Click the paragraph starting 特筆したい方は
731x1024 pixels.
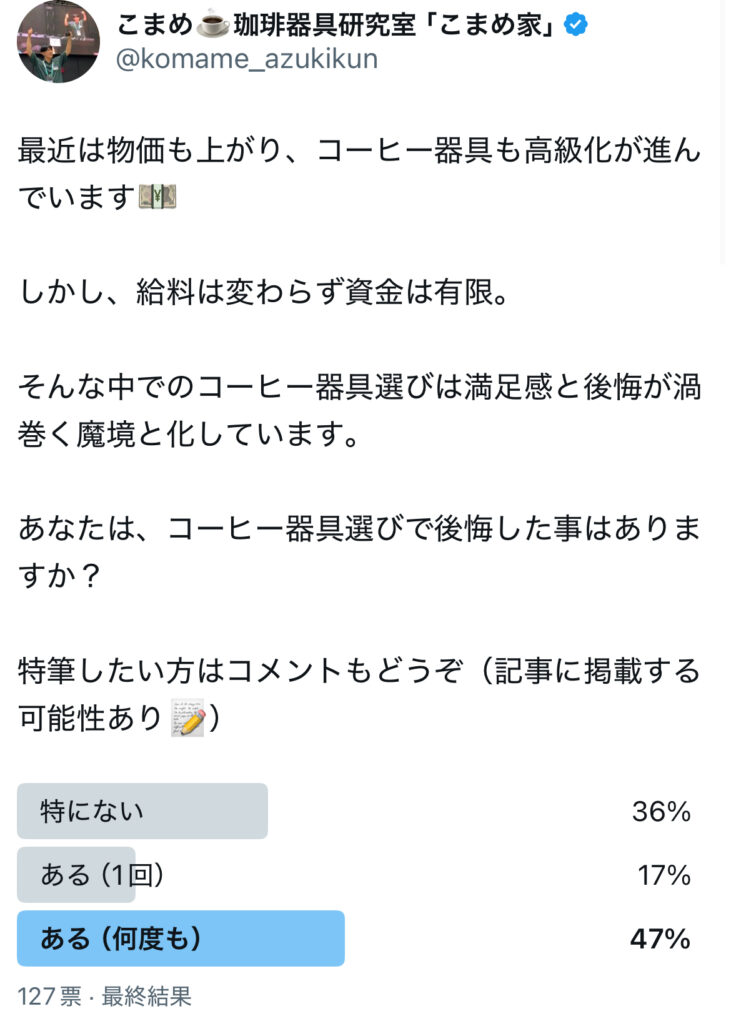[x=359, y=694]
